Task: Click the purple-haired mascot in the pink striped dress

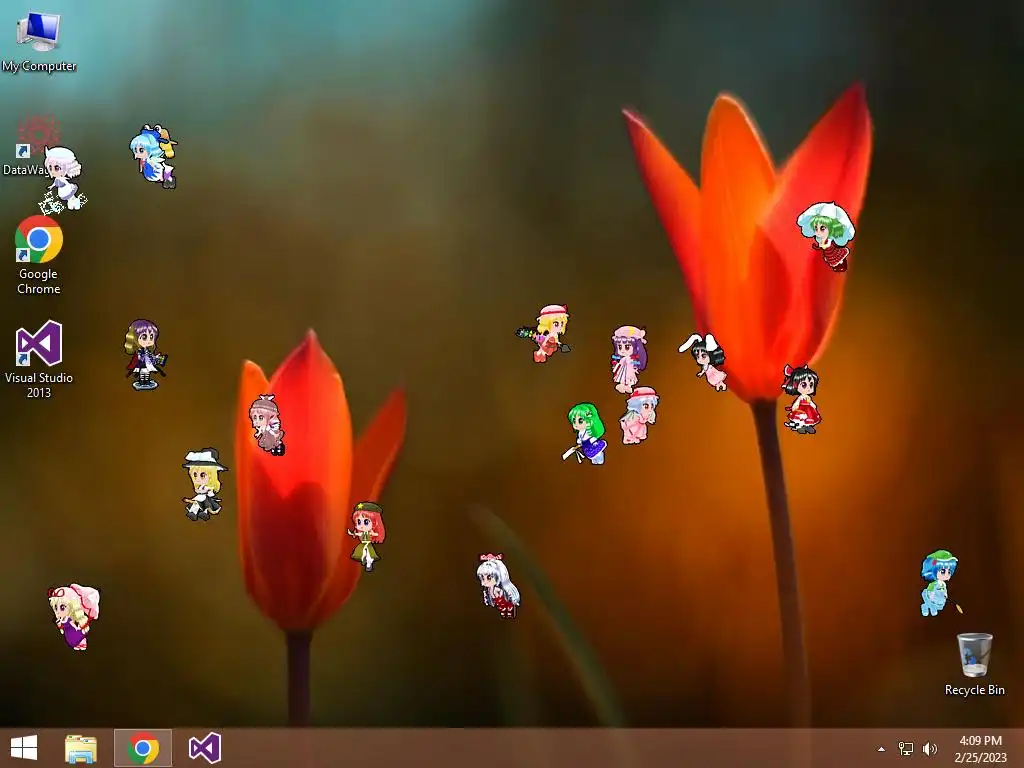Action: click(x=629, y=359)
